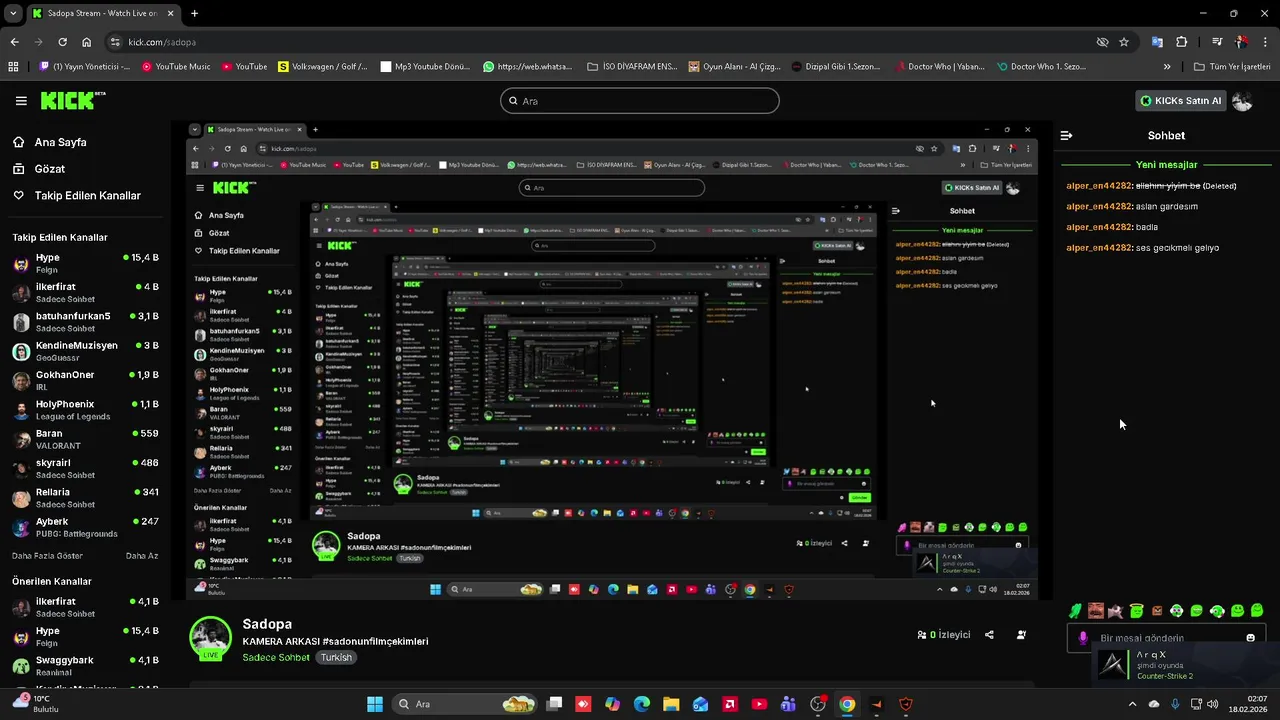Viewport: 1280px width, 720px height.
Task: Reload the page in Chrome
Action: pos(62,42)
